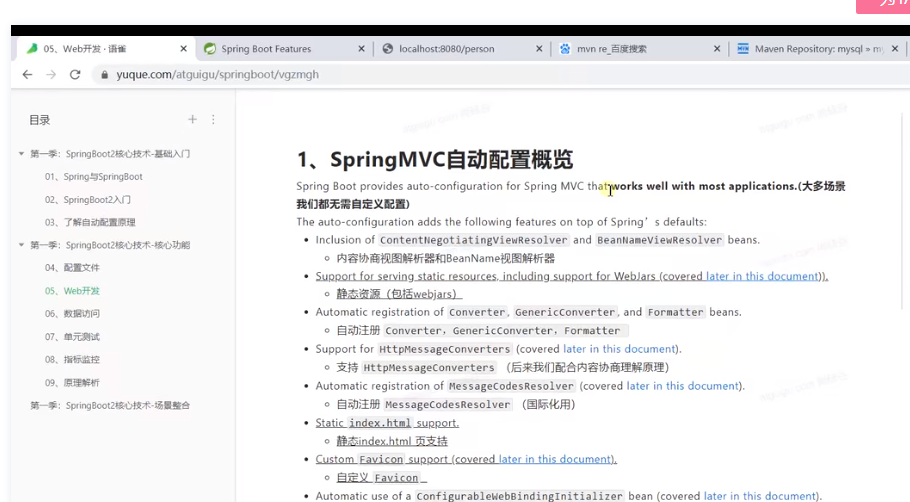Close the Maven Repository tab
The width and height of the screenshot is (910, 502).
(x=895, y=49)
